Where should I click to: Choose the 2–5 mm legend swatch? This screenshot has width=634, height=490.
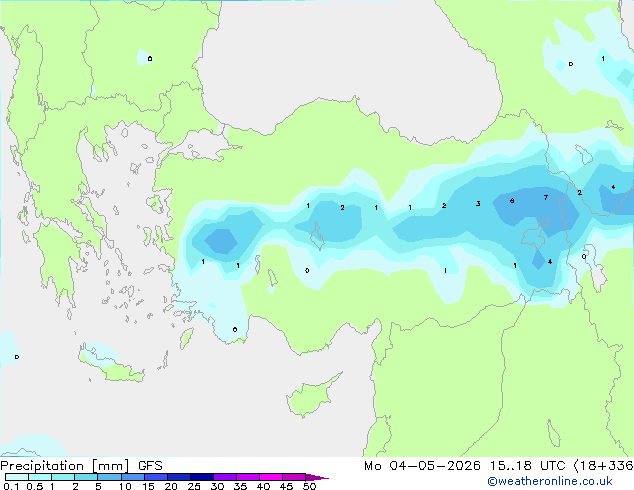click(x=86, y=477)
